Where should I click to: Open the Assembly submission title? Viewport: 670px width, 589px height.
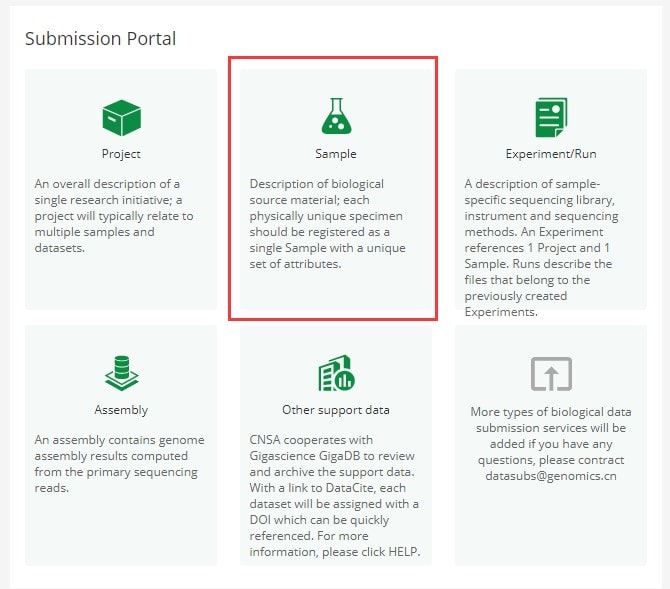(121, 410)
